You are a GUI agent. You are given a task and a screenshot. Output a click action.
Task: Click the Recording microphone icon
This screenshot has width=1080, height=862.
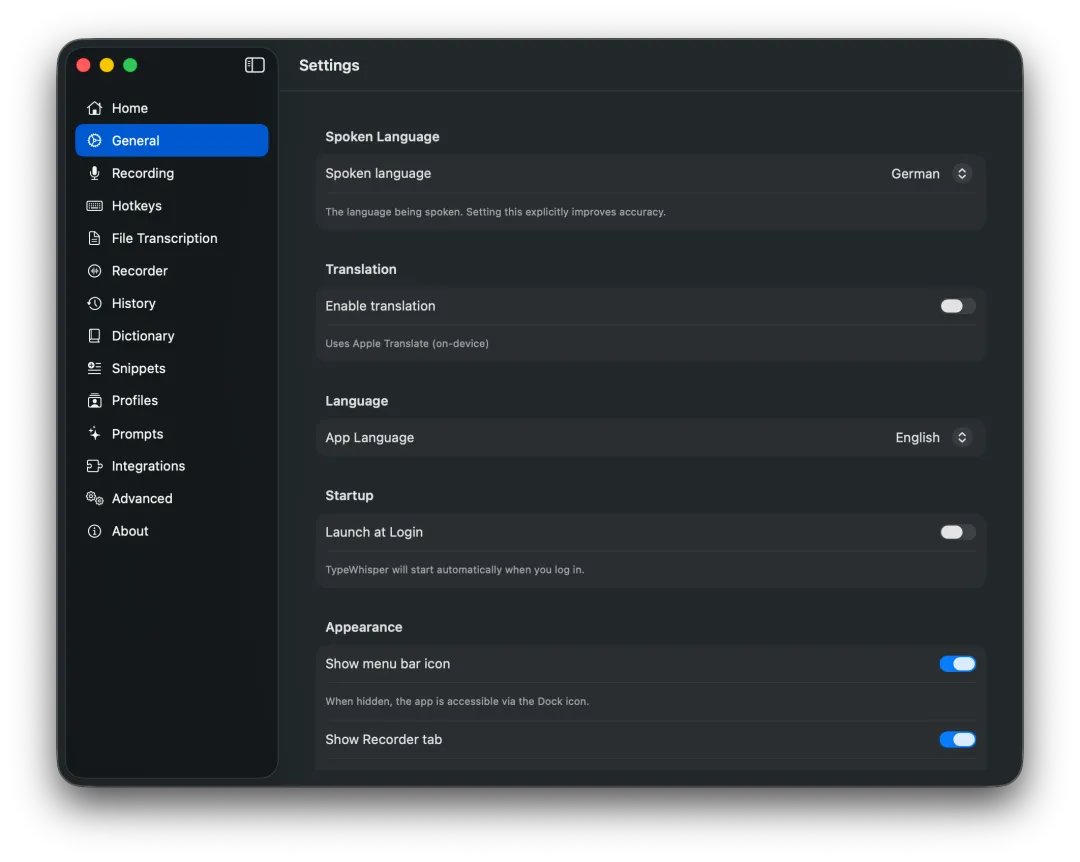tap(94, 173)
